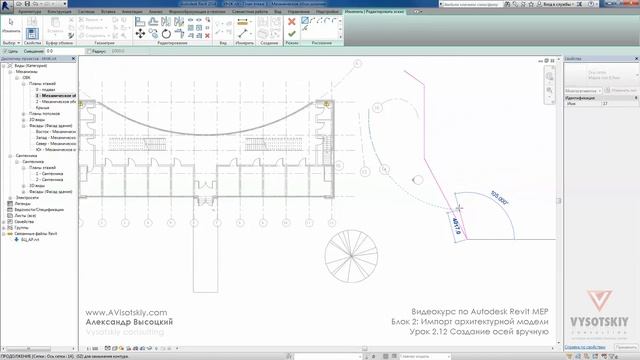Expand the Семейства tree node
This screenshot has width=640, height=360.
(x=4, y=222)
